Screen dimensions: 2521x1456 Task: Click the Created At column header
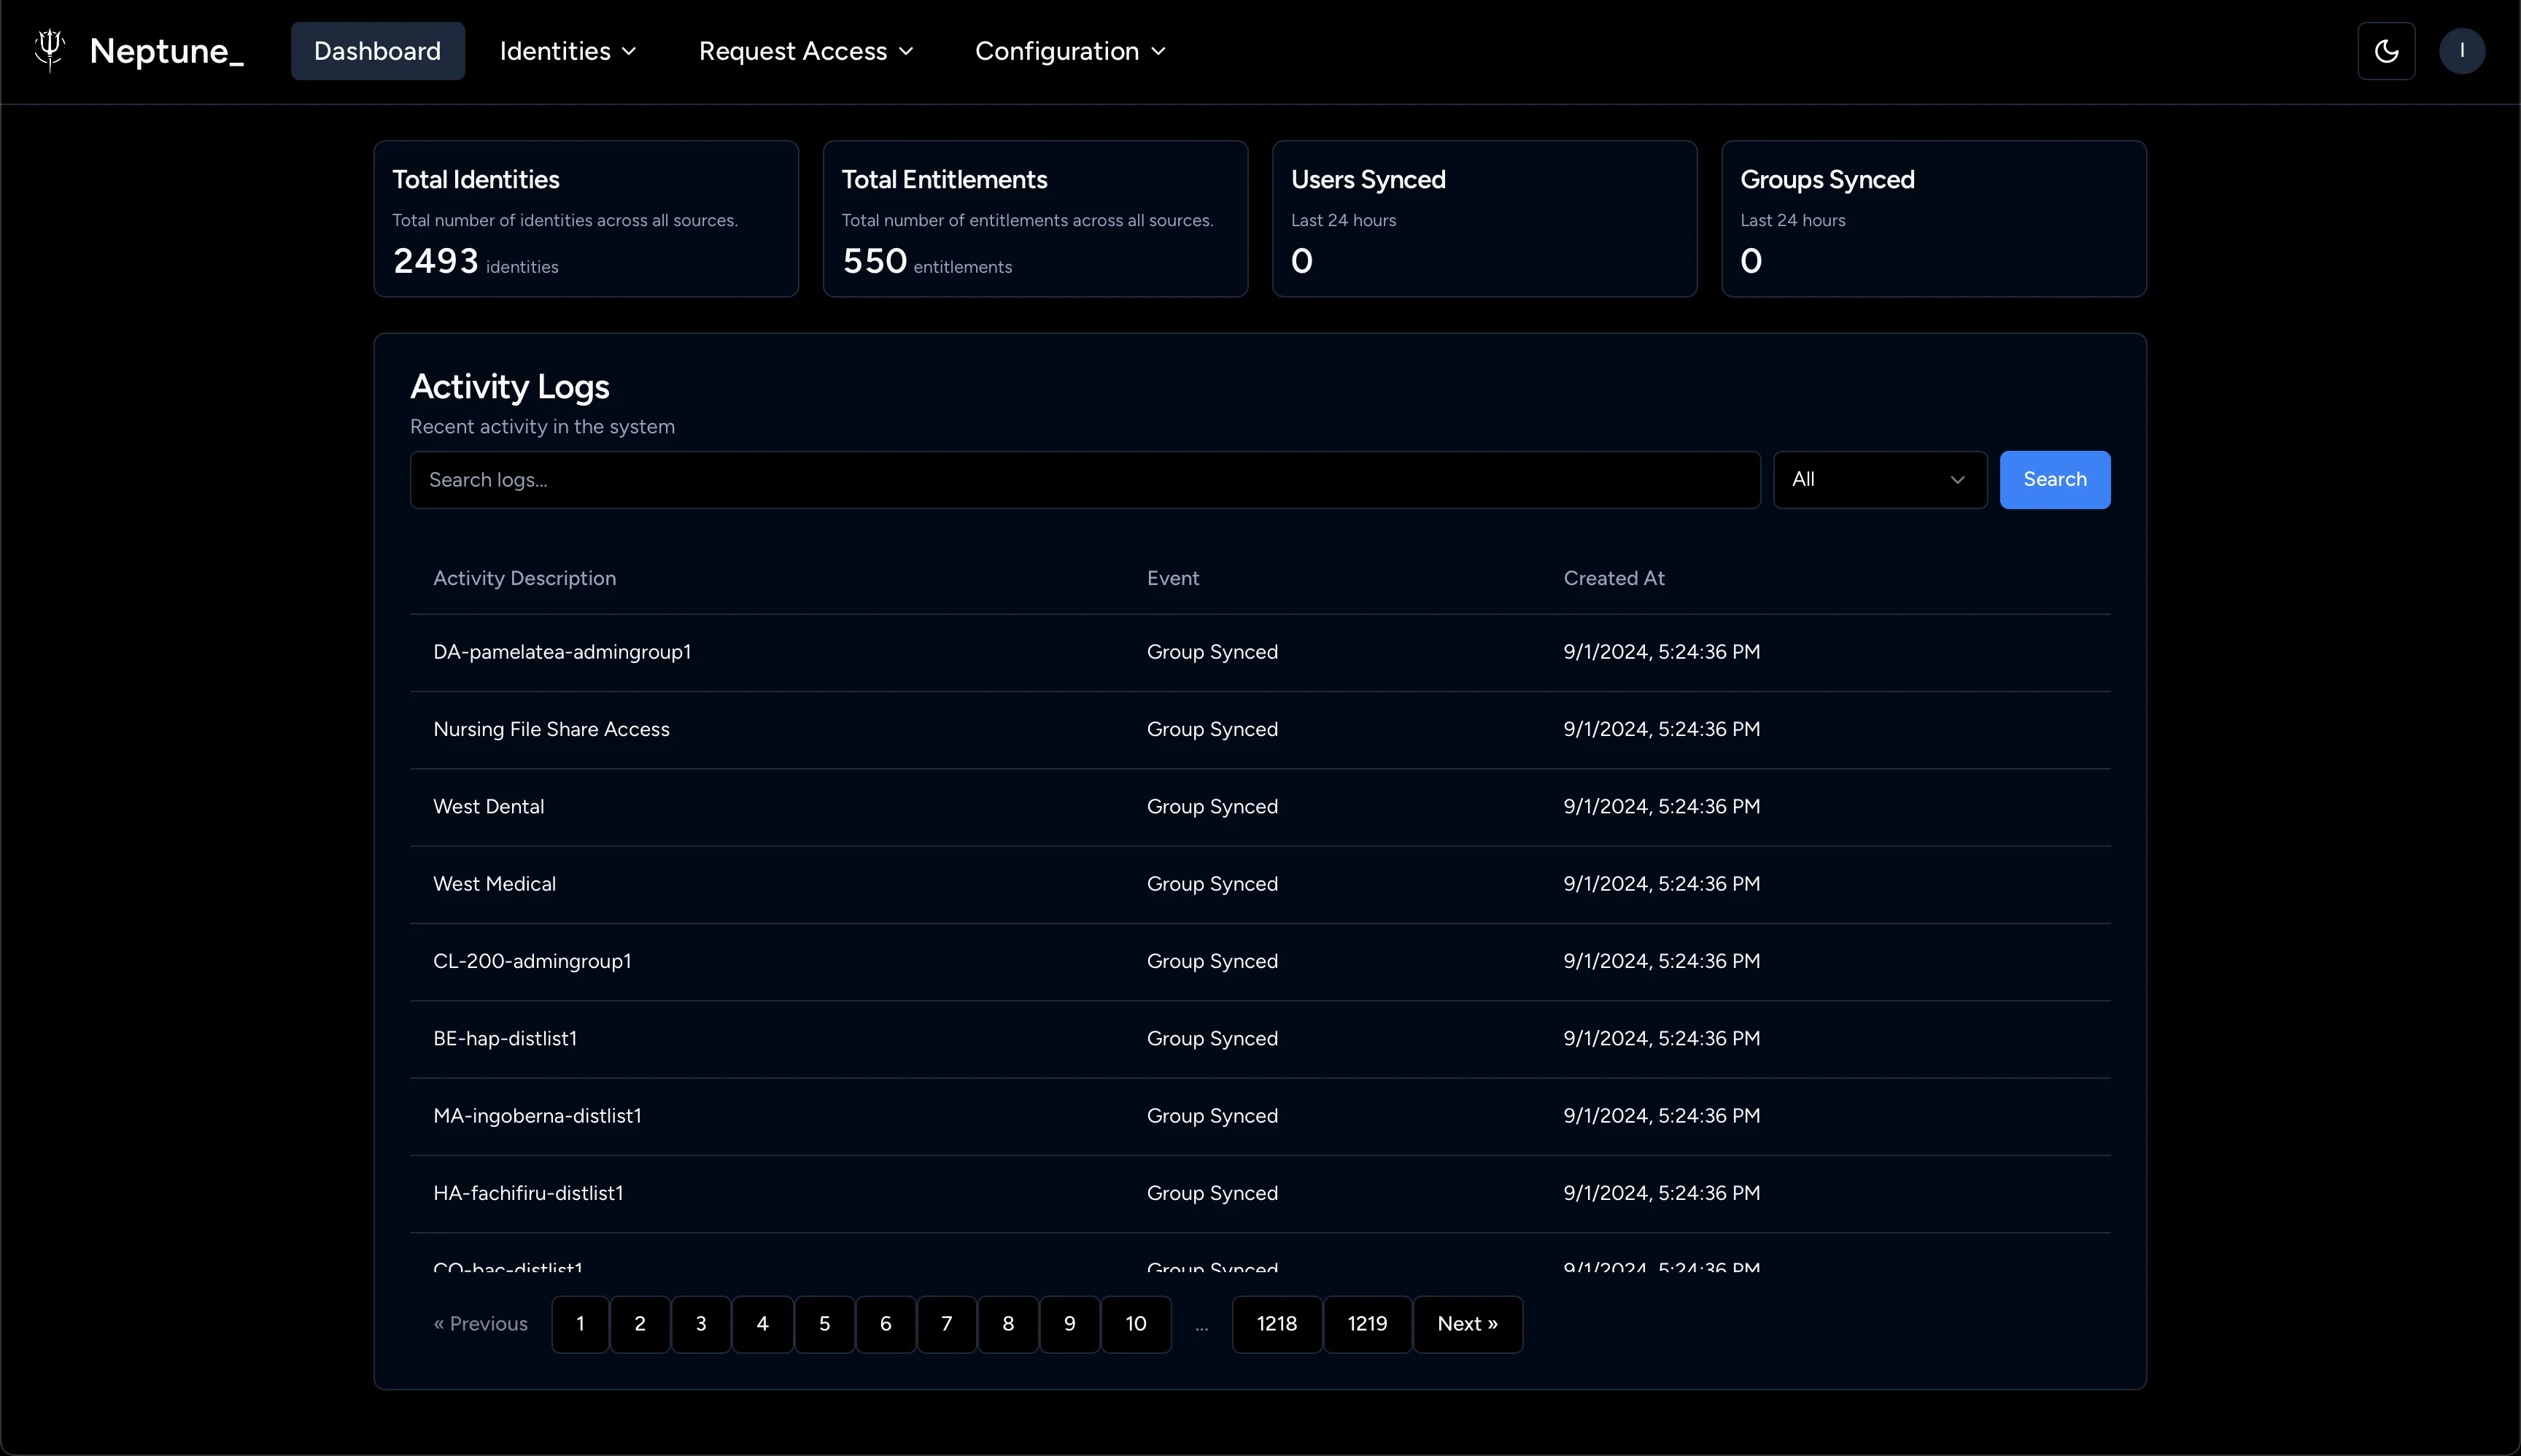[x=1614, y=578]
